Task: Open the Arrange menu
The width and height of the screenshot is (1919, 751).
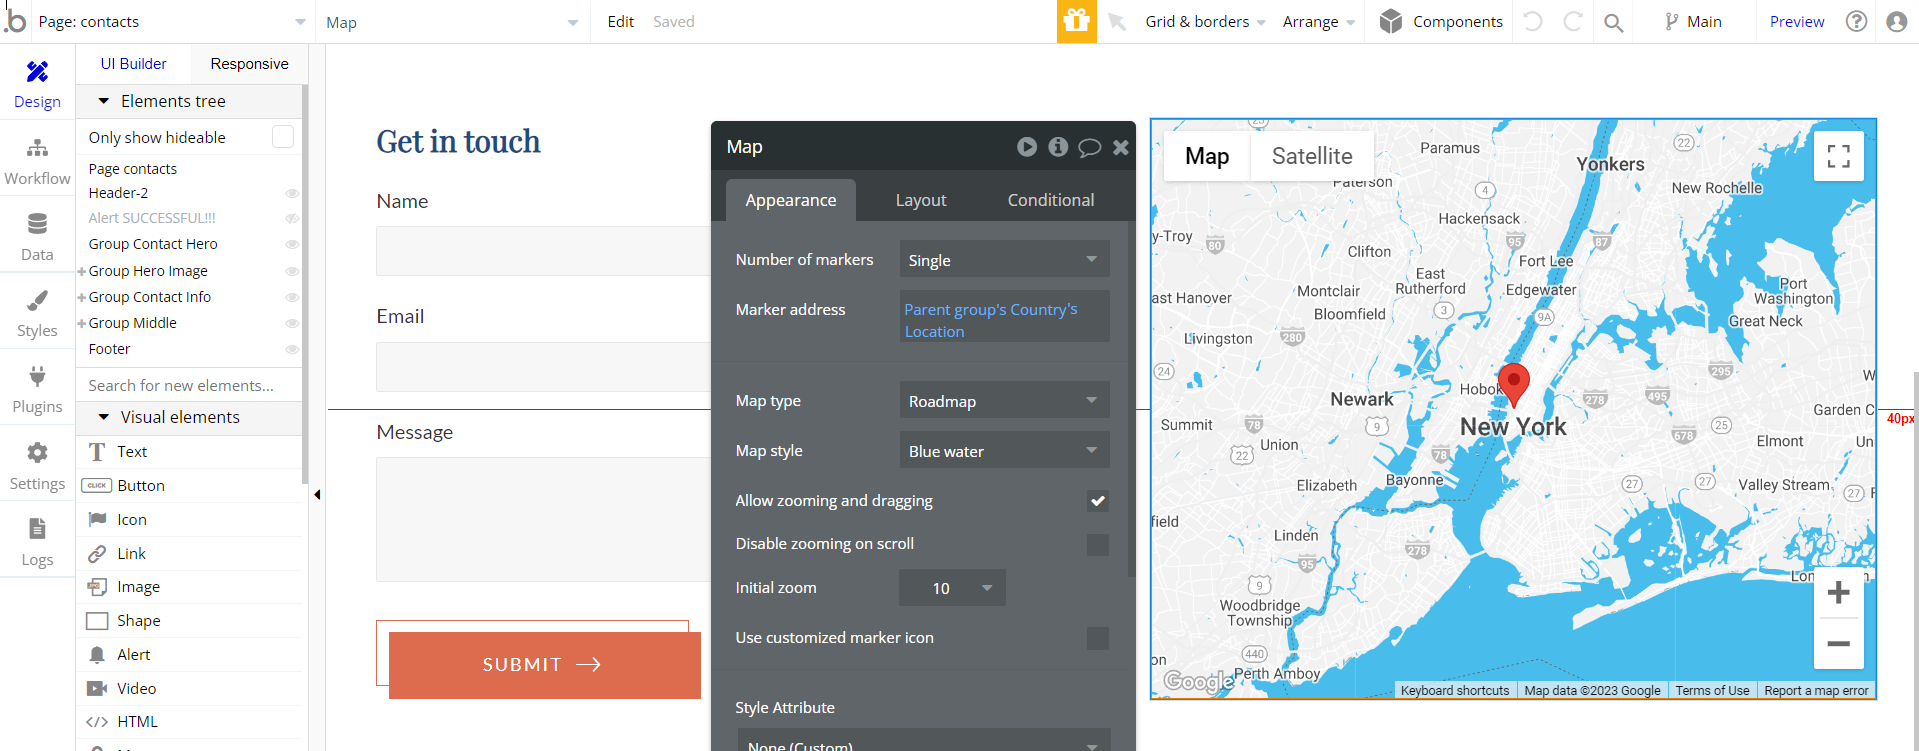Action: pos(1318,22)
